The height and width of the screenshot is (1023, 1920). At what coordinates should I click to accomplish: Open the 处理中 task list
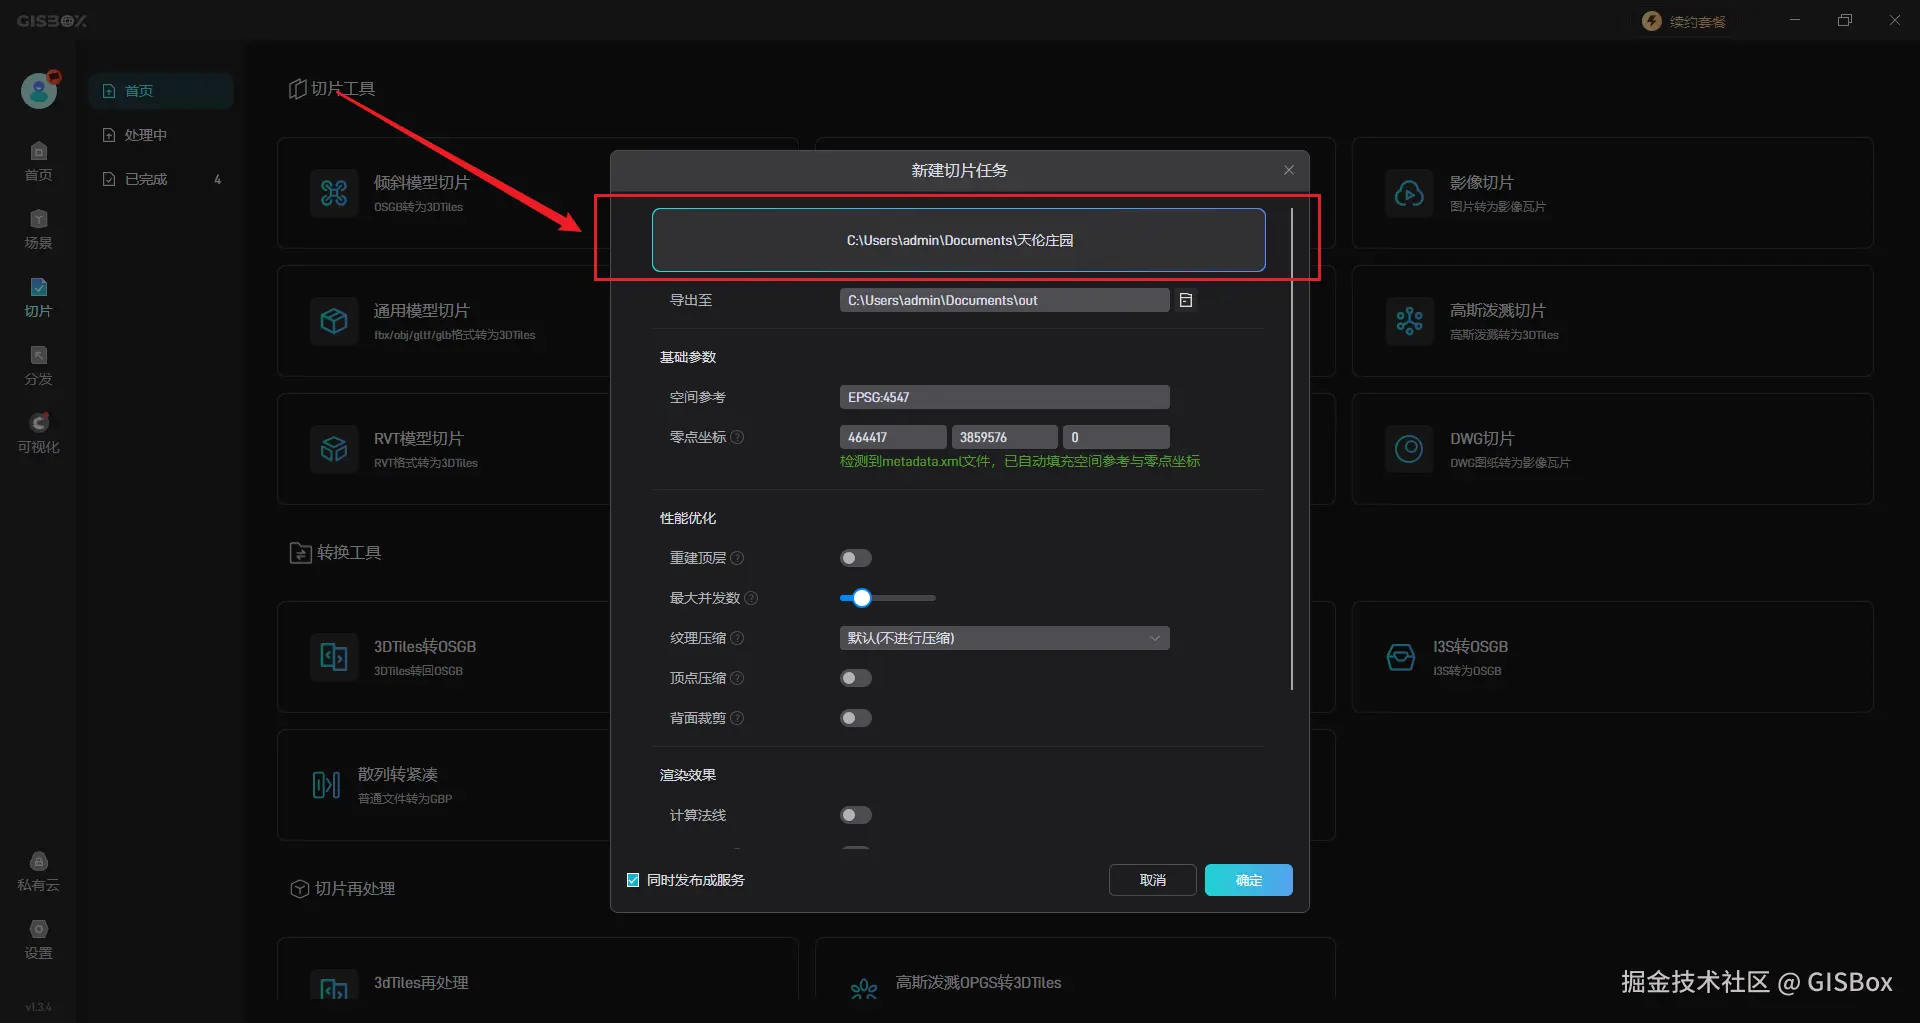(161, 135)
